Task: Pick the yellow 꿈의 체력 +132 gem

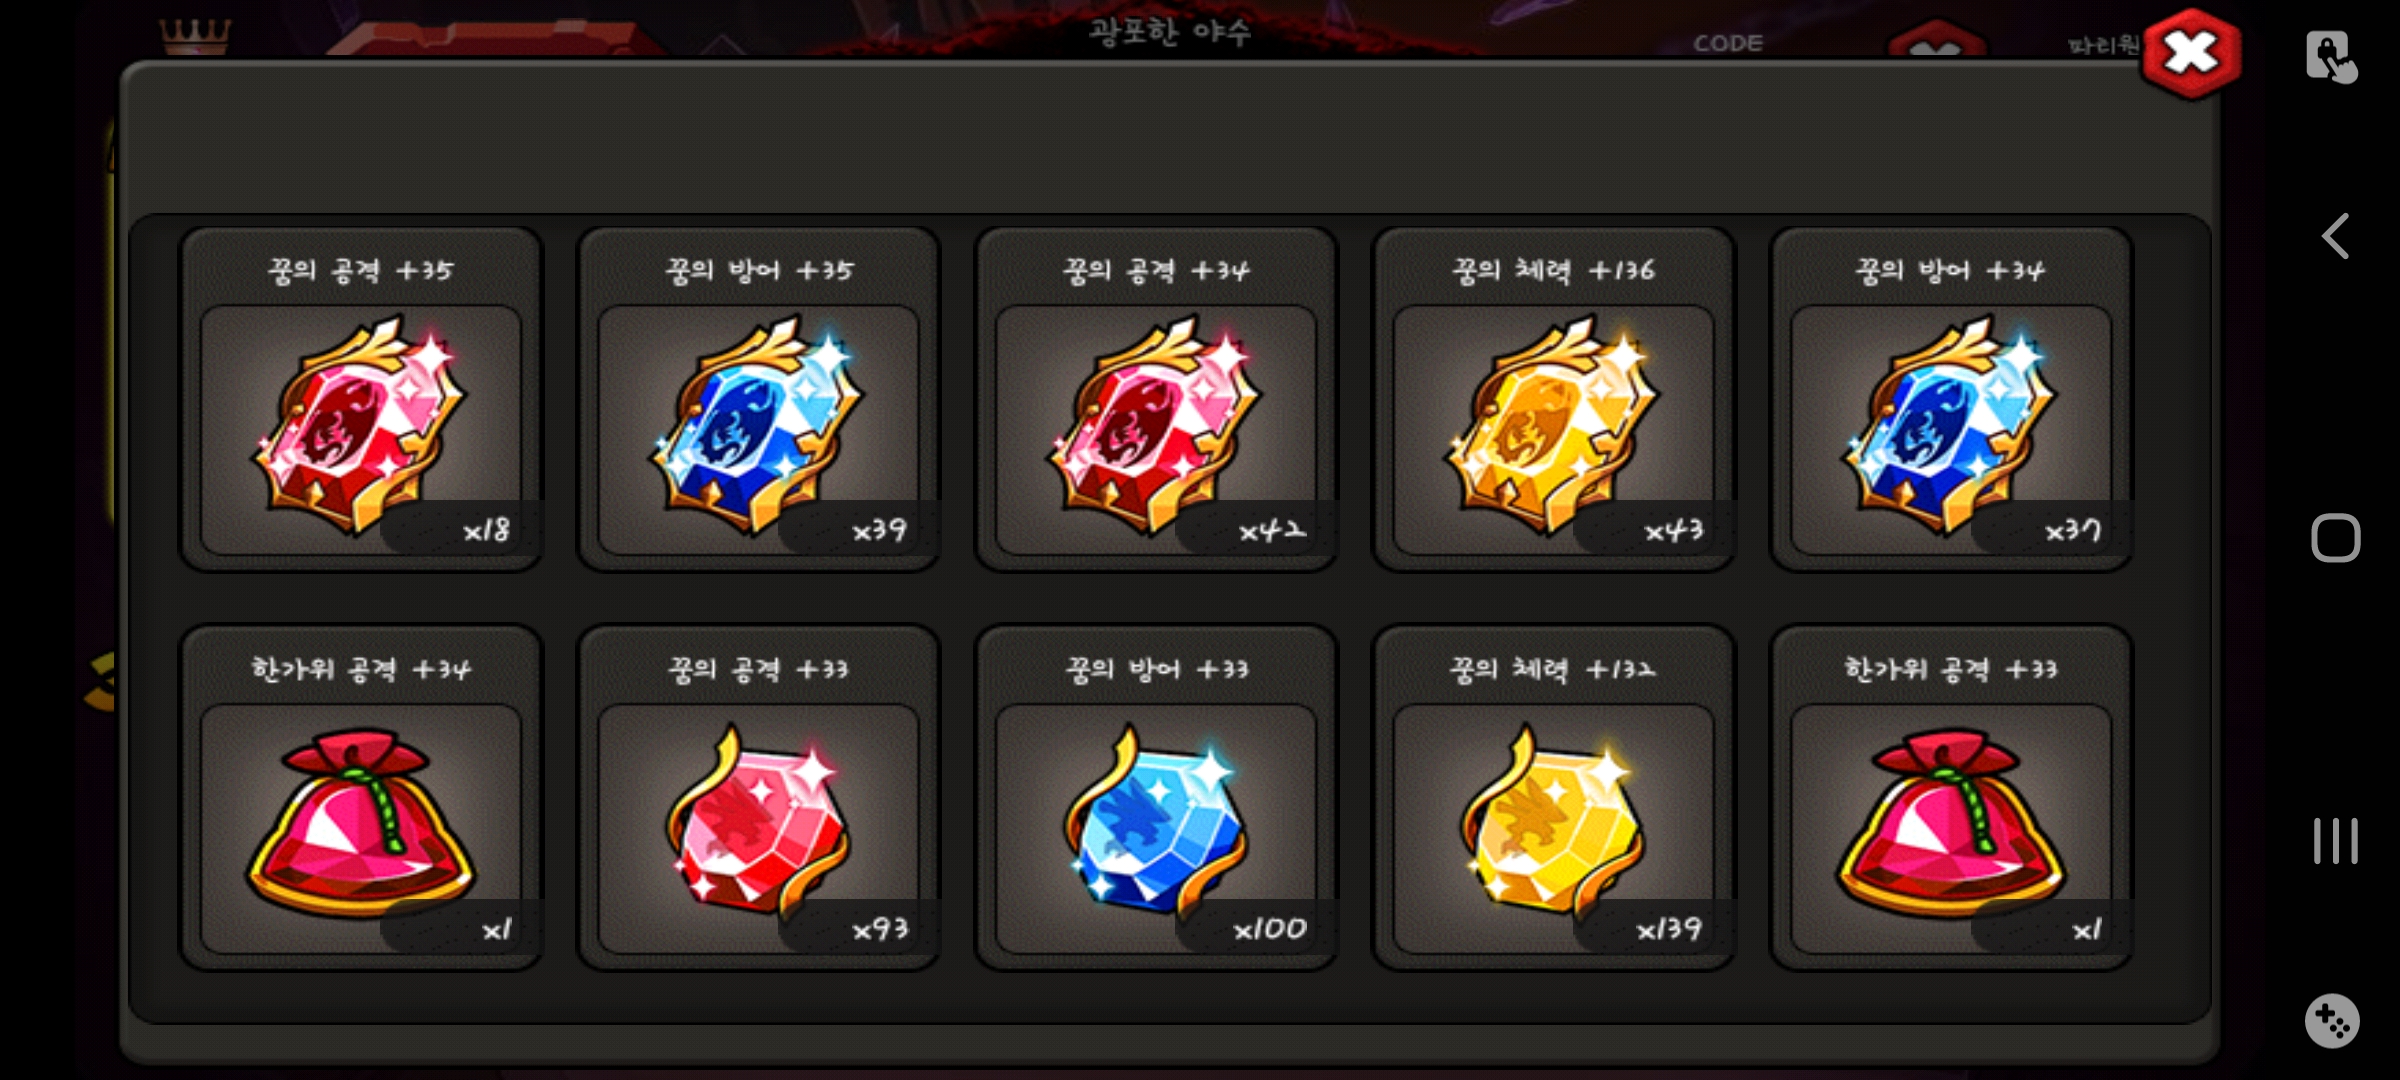Action: (x=1553, y=798)
